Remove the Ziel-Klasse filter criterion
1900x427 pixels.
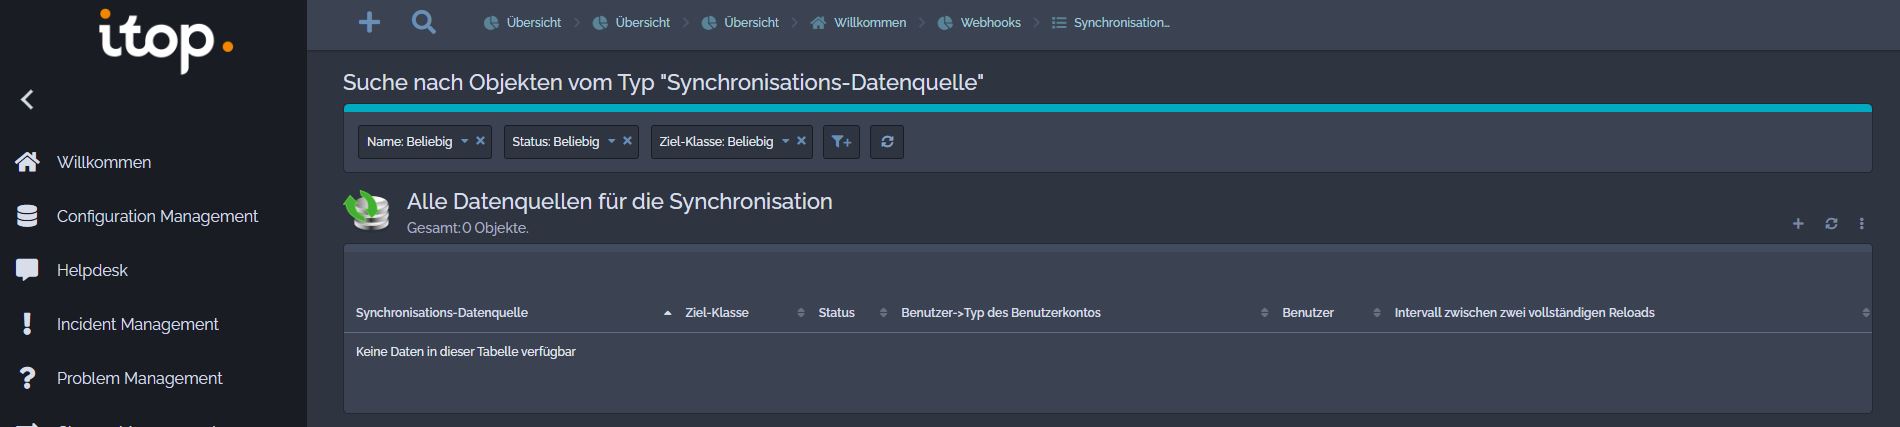point(801,141)
